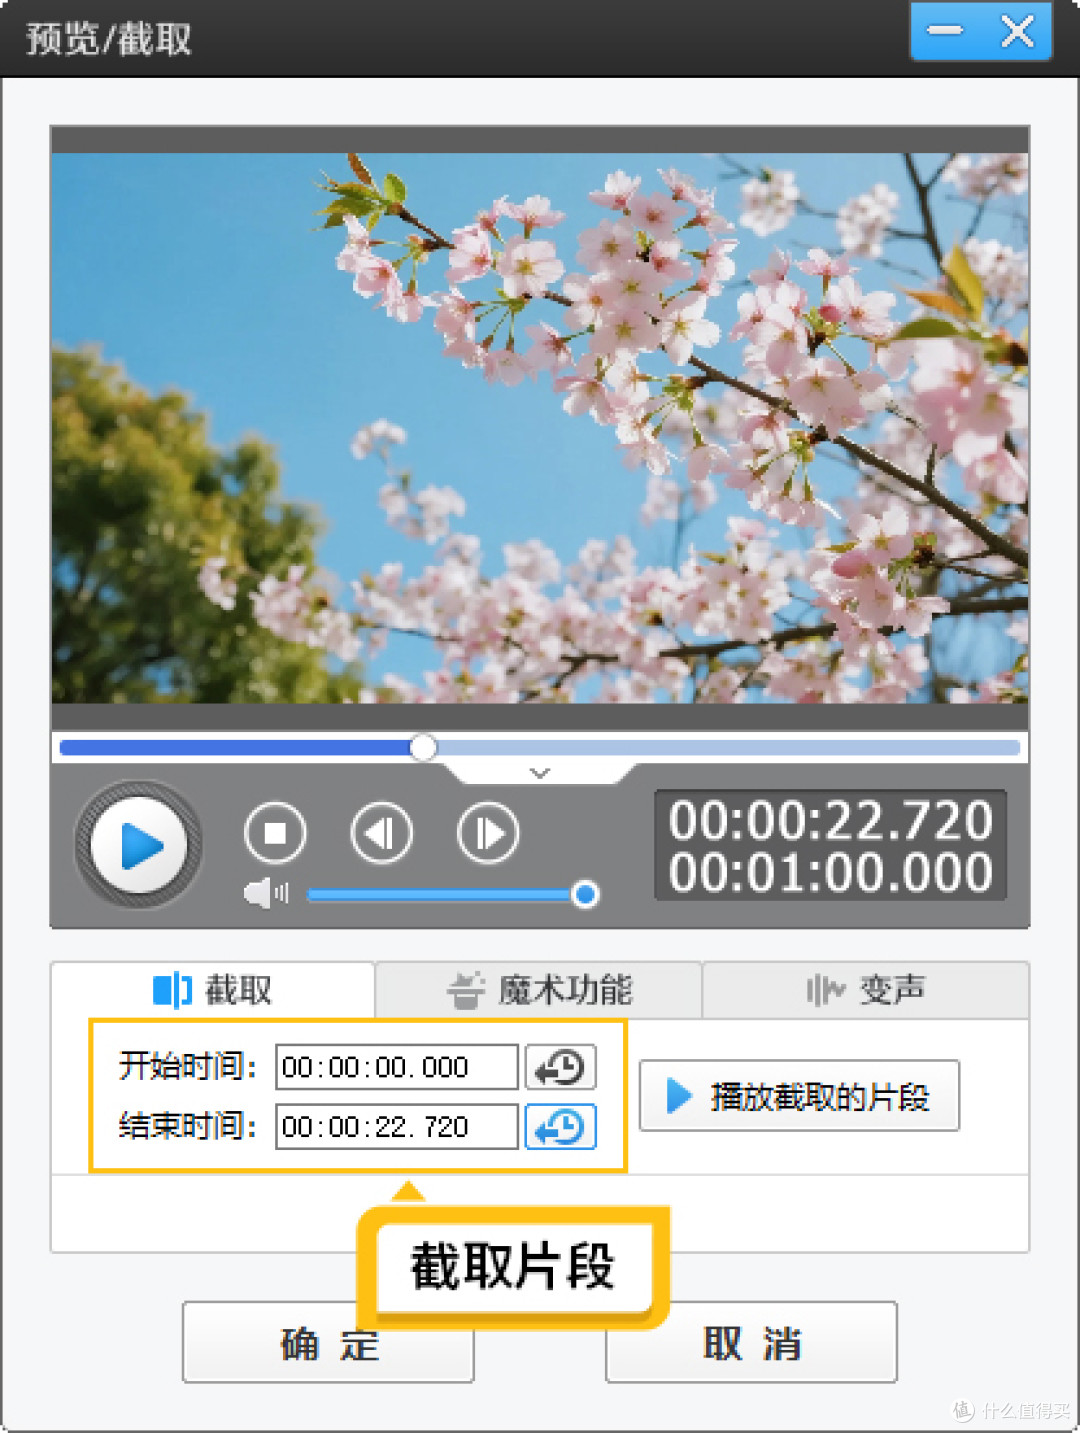1080x1433 pixels.
Task: Set start time to current position clock icon
Action: pyautogui.click(x=561, y=1067)
